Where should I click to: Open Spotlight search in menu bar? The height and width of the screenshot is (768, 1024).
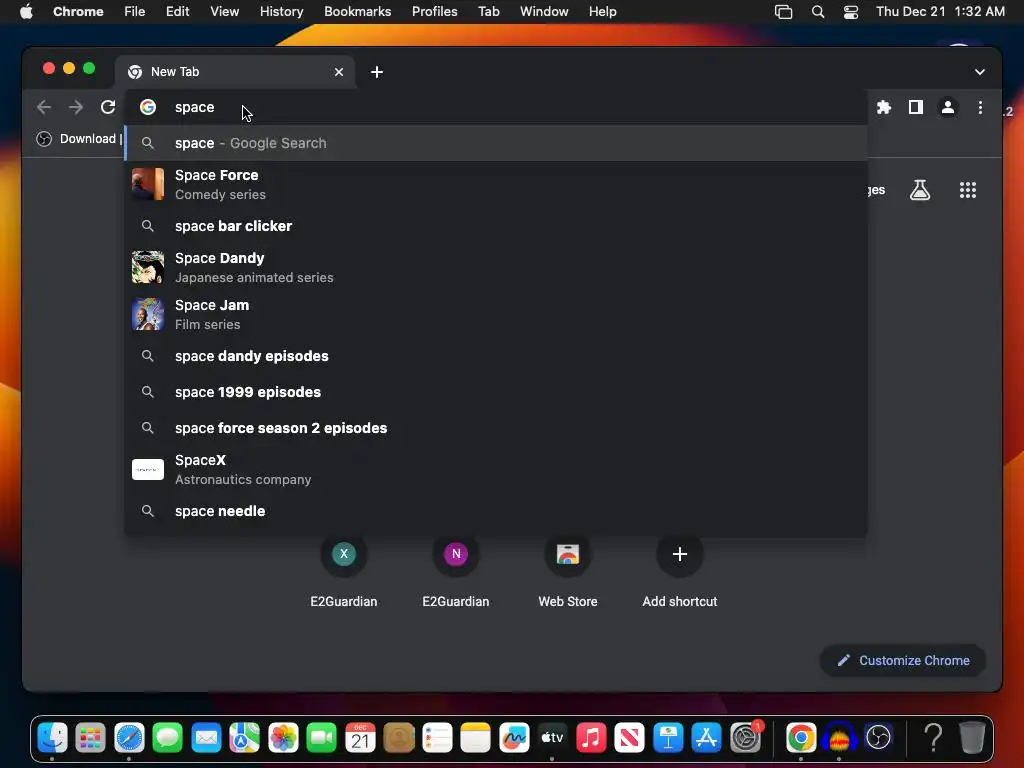[818, 12]
